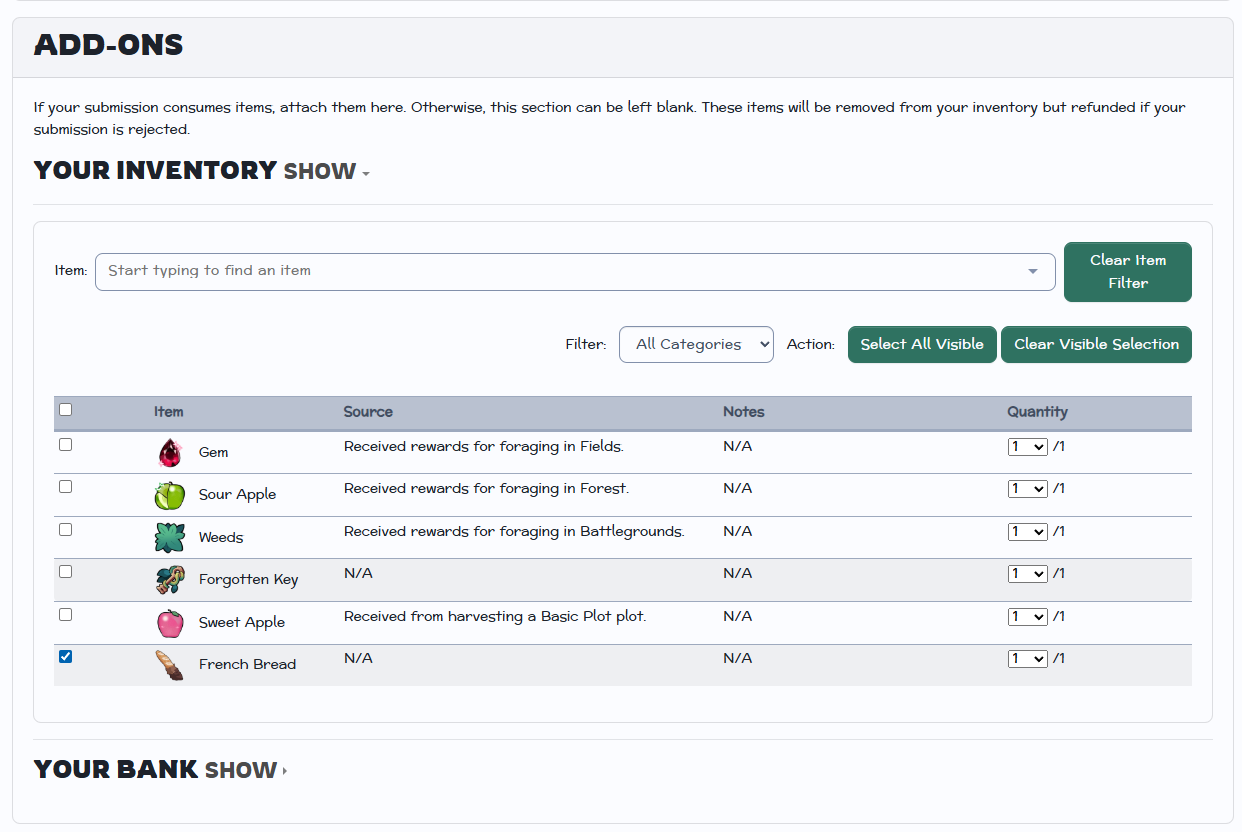Click the Forgotten Key icon
Screen dimensions: 1242x832
[169, 580]
